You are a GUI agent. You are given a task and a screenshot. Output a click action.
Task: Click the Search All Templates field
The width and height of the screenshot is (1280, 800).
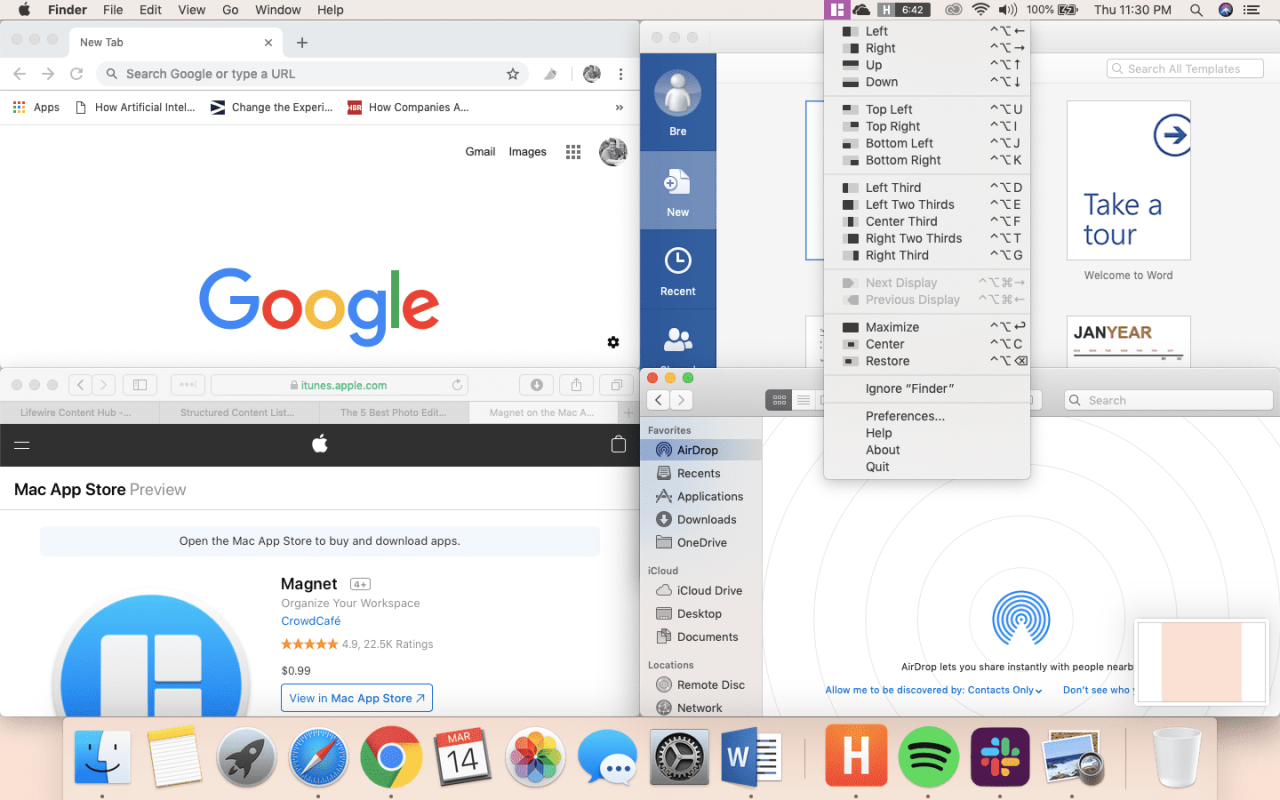[1188, 69]
